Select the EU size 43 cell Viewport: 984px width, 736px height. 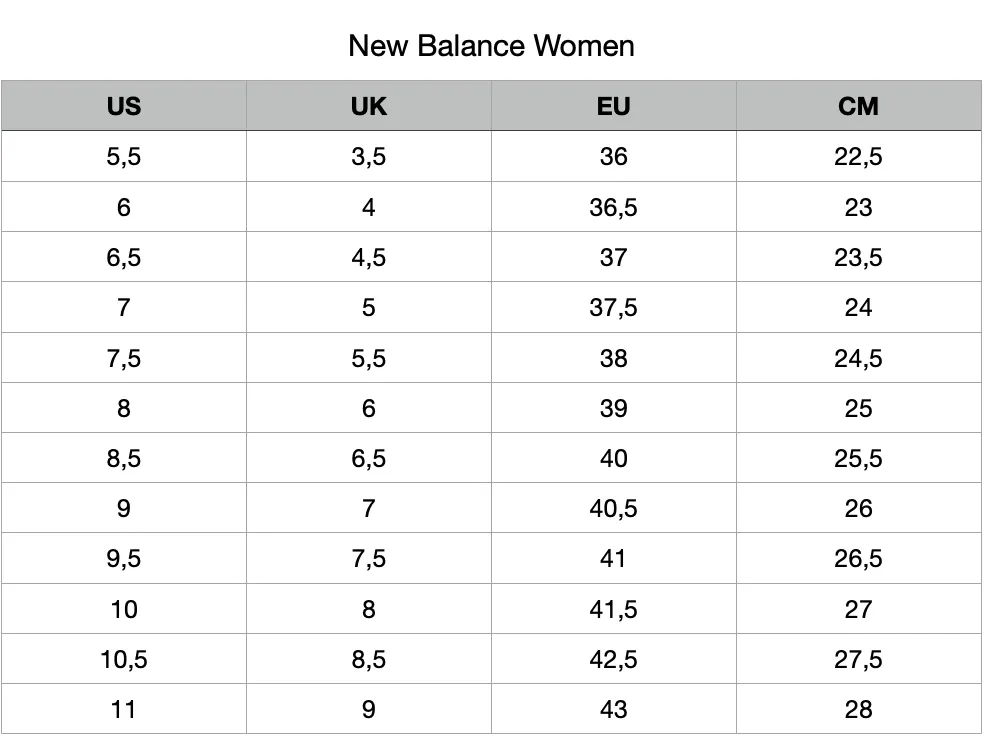point(613,709)
